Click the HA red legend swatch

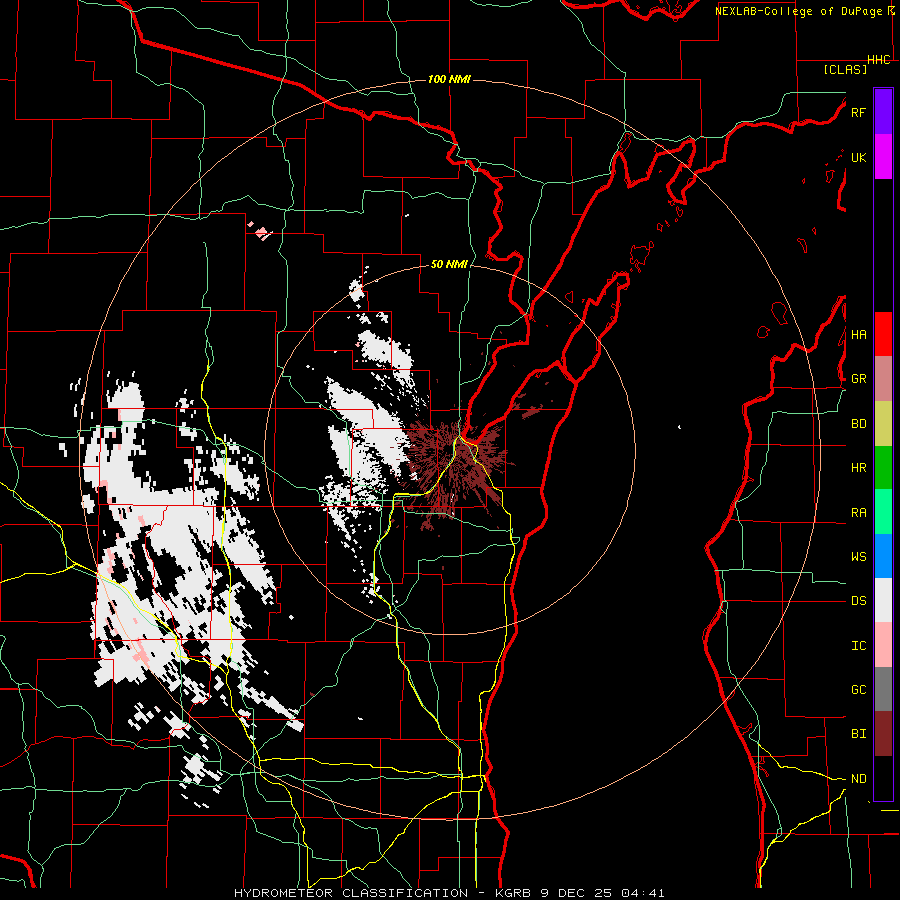pos(883,334)
